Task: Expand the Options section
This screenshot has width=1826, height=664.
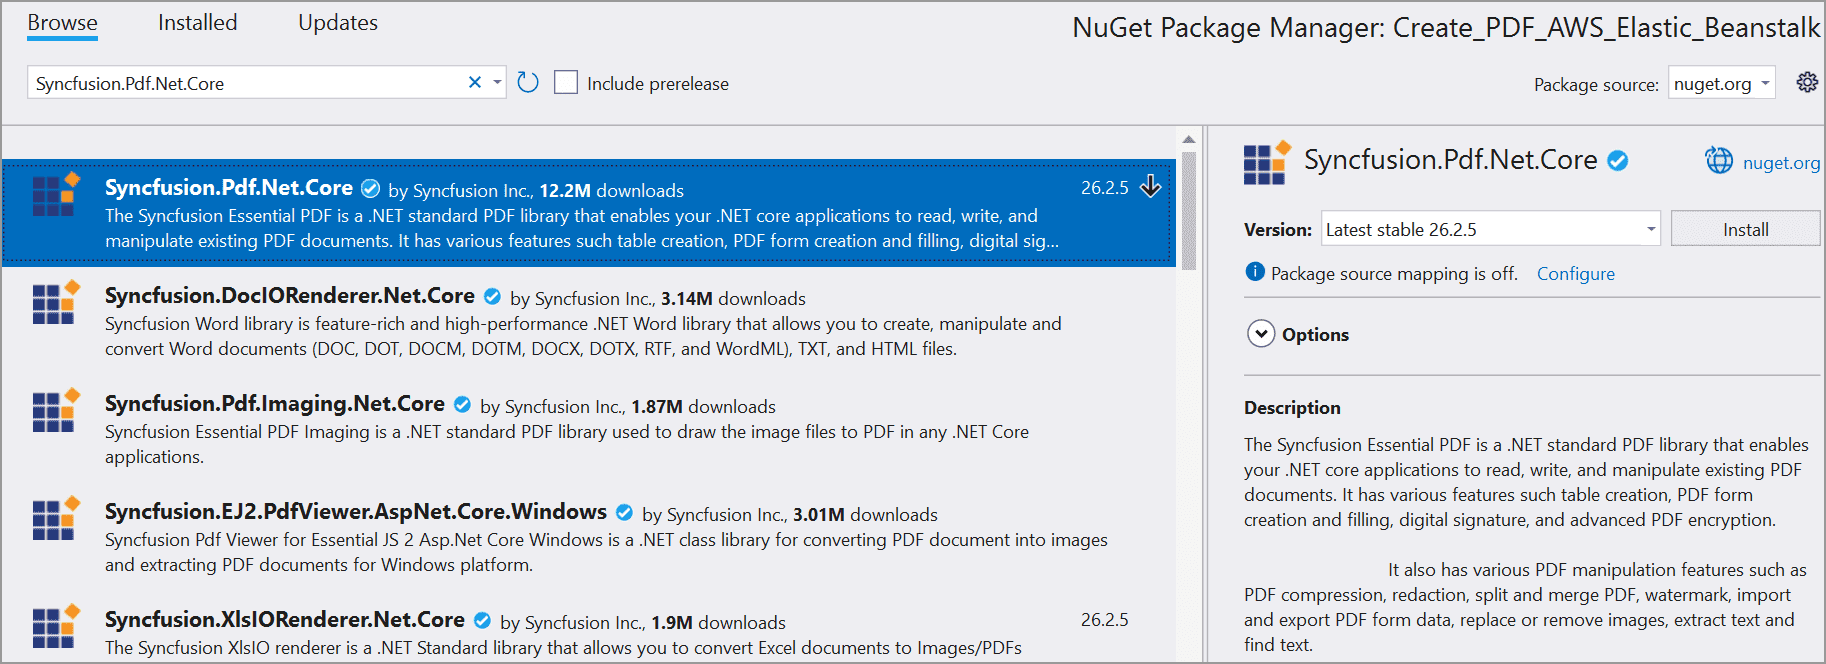Action: [1261, 334]
